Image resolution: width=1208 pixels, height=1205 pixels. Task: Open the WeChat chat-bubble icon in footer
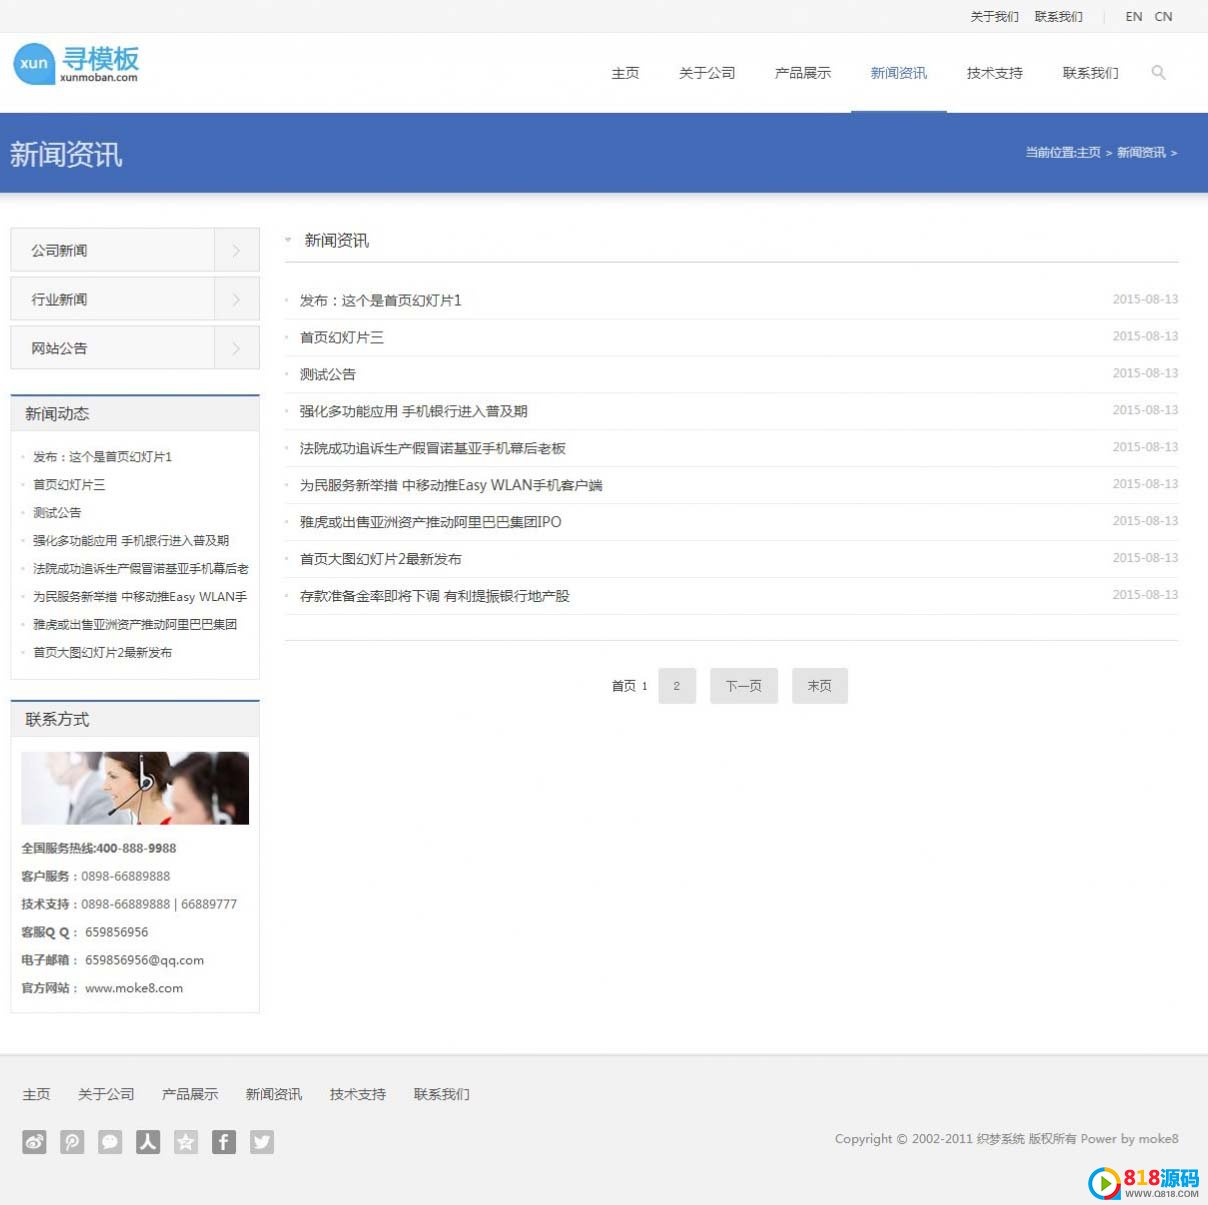[110, 1142]
